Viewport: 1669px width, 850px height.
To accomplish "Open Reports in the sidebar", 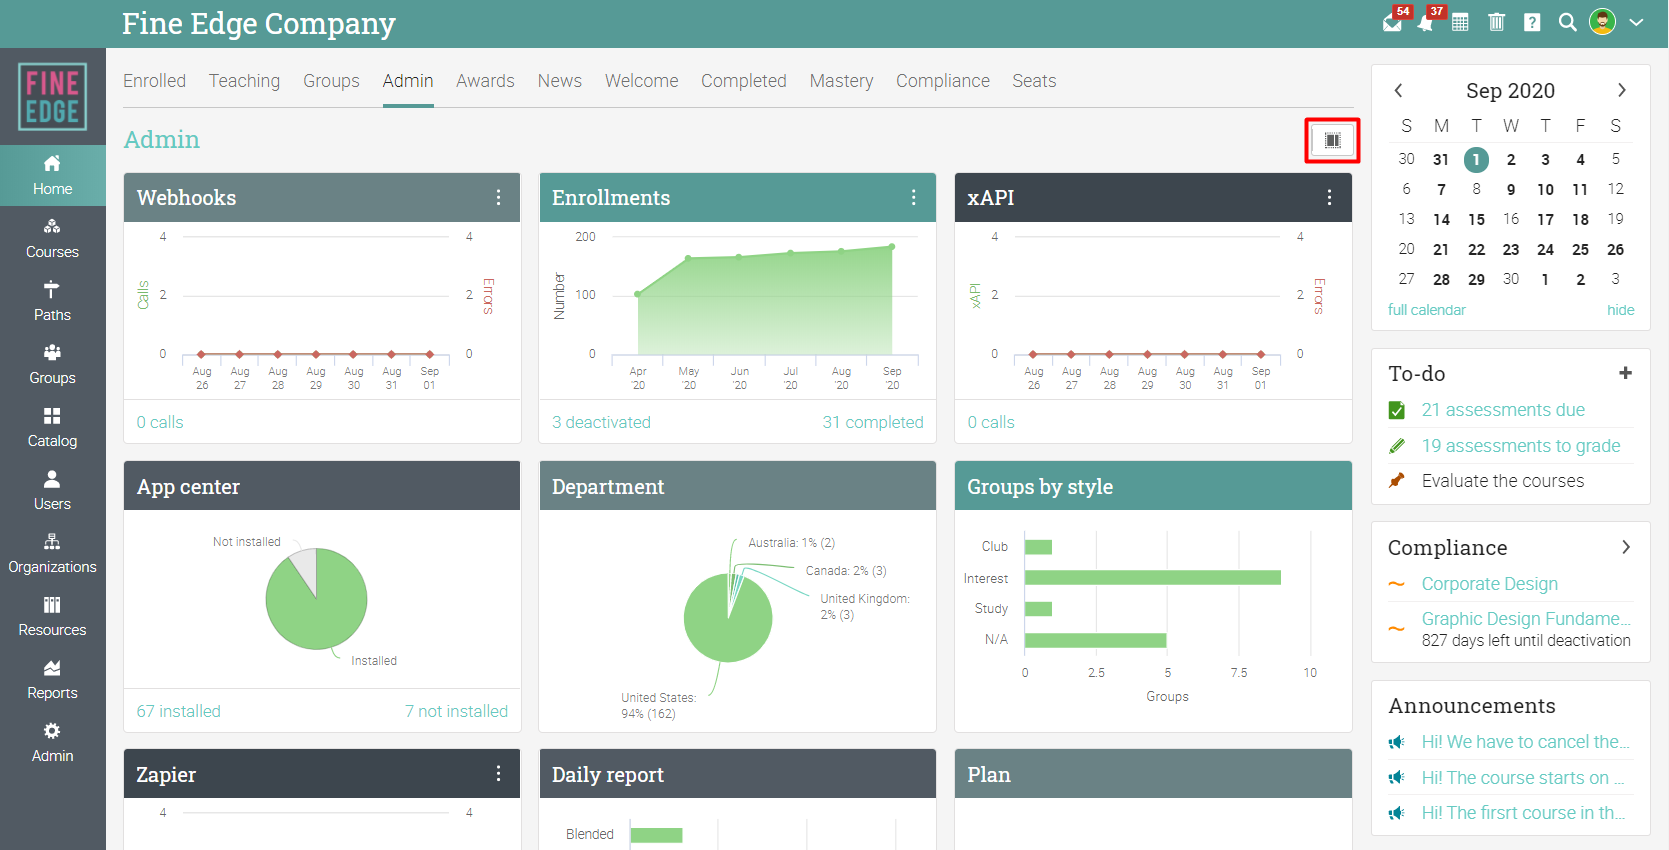I will (52, 679).
